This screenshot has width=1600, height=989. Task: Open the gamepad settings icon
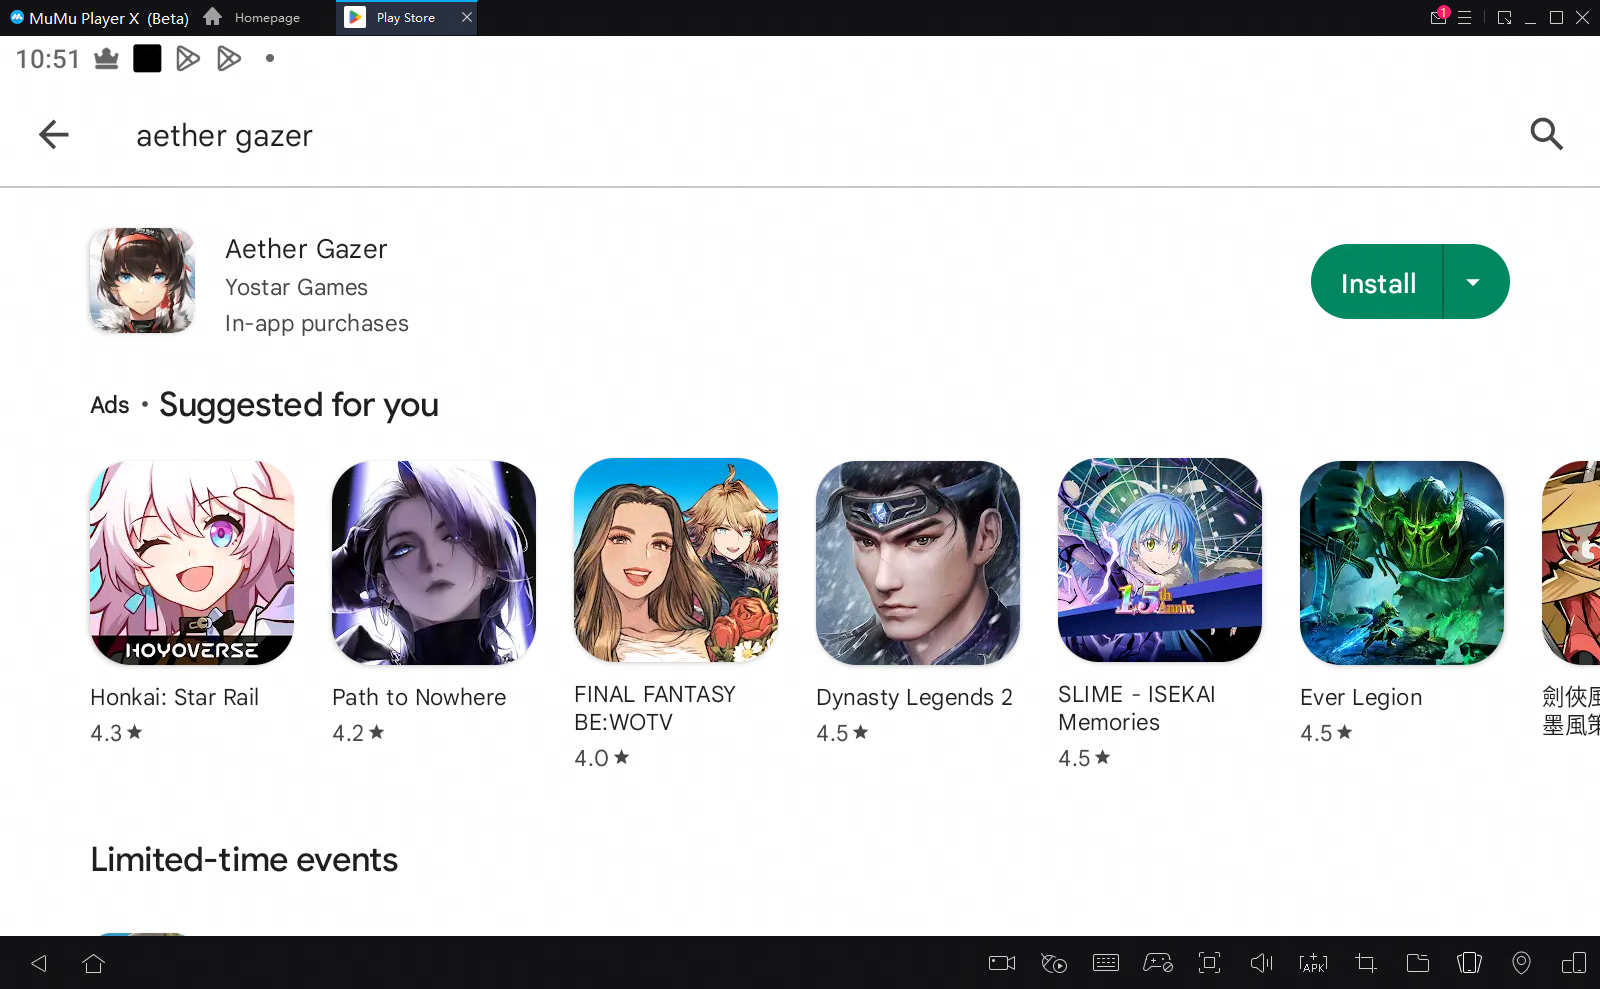[1158, 963]
